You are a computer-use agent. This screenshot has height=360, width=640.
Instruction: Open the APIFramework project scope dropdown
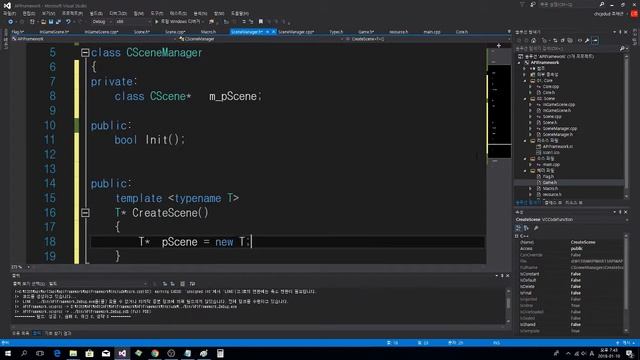94,39
